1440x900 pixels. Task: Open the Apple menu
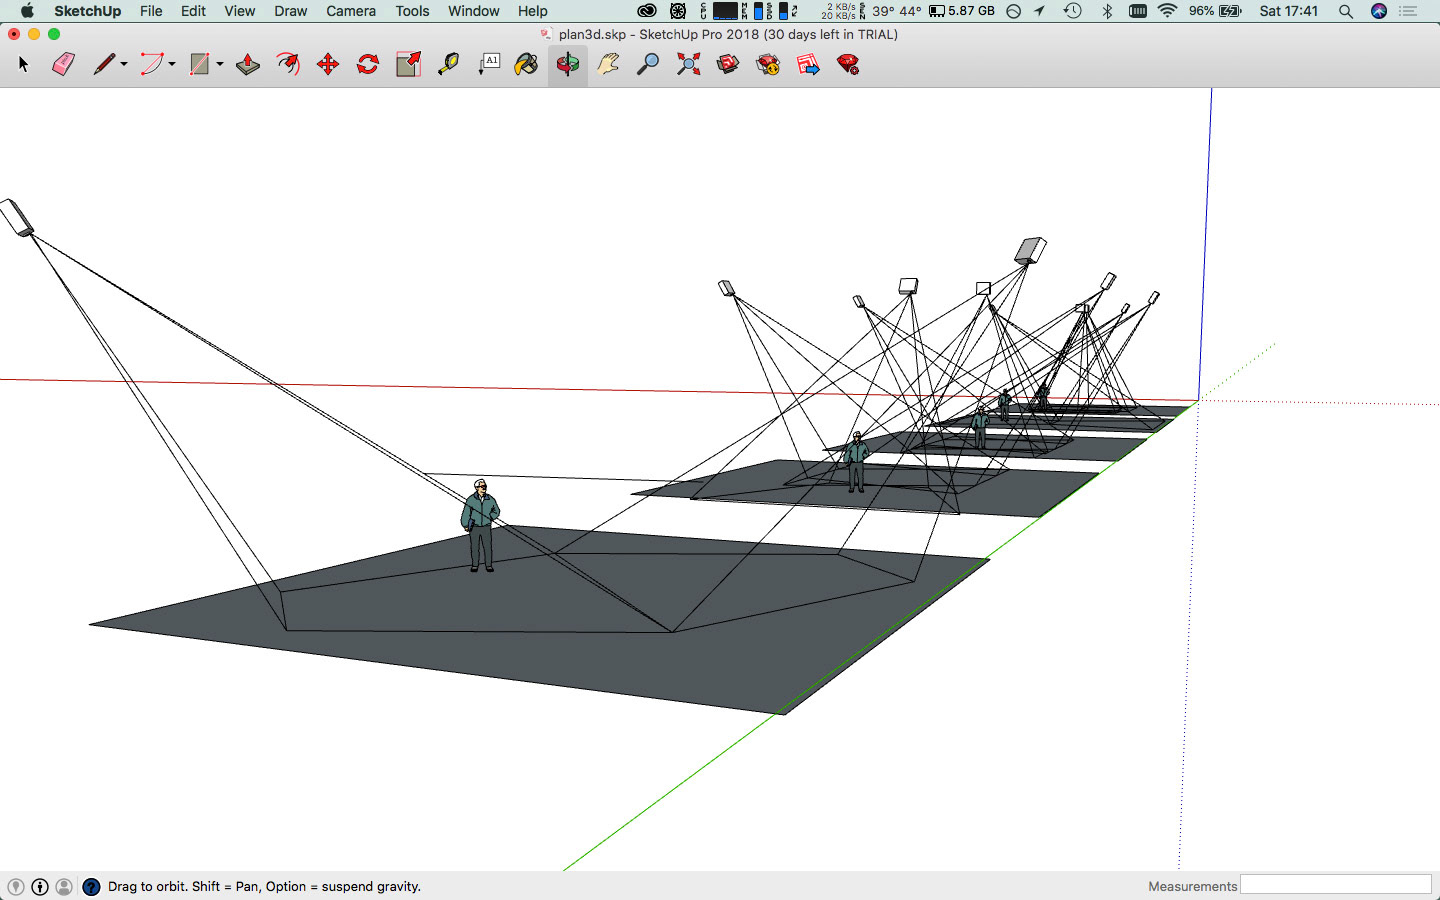[x=27, y=11]
